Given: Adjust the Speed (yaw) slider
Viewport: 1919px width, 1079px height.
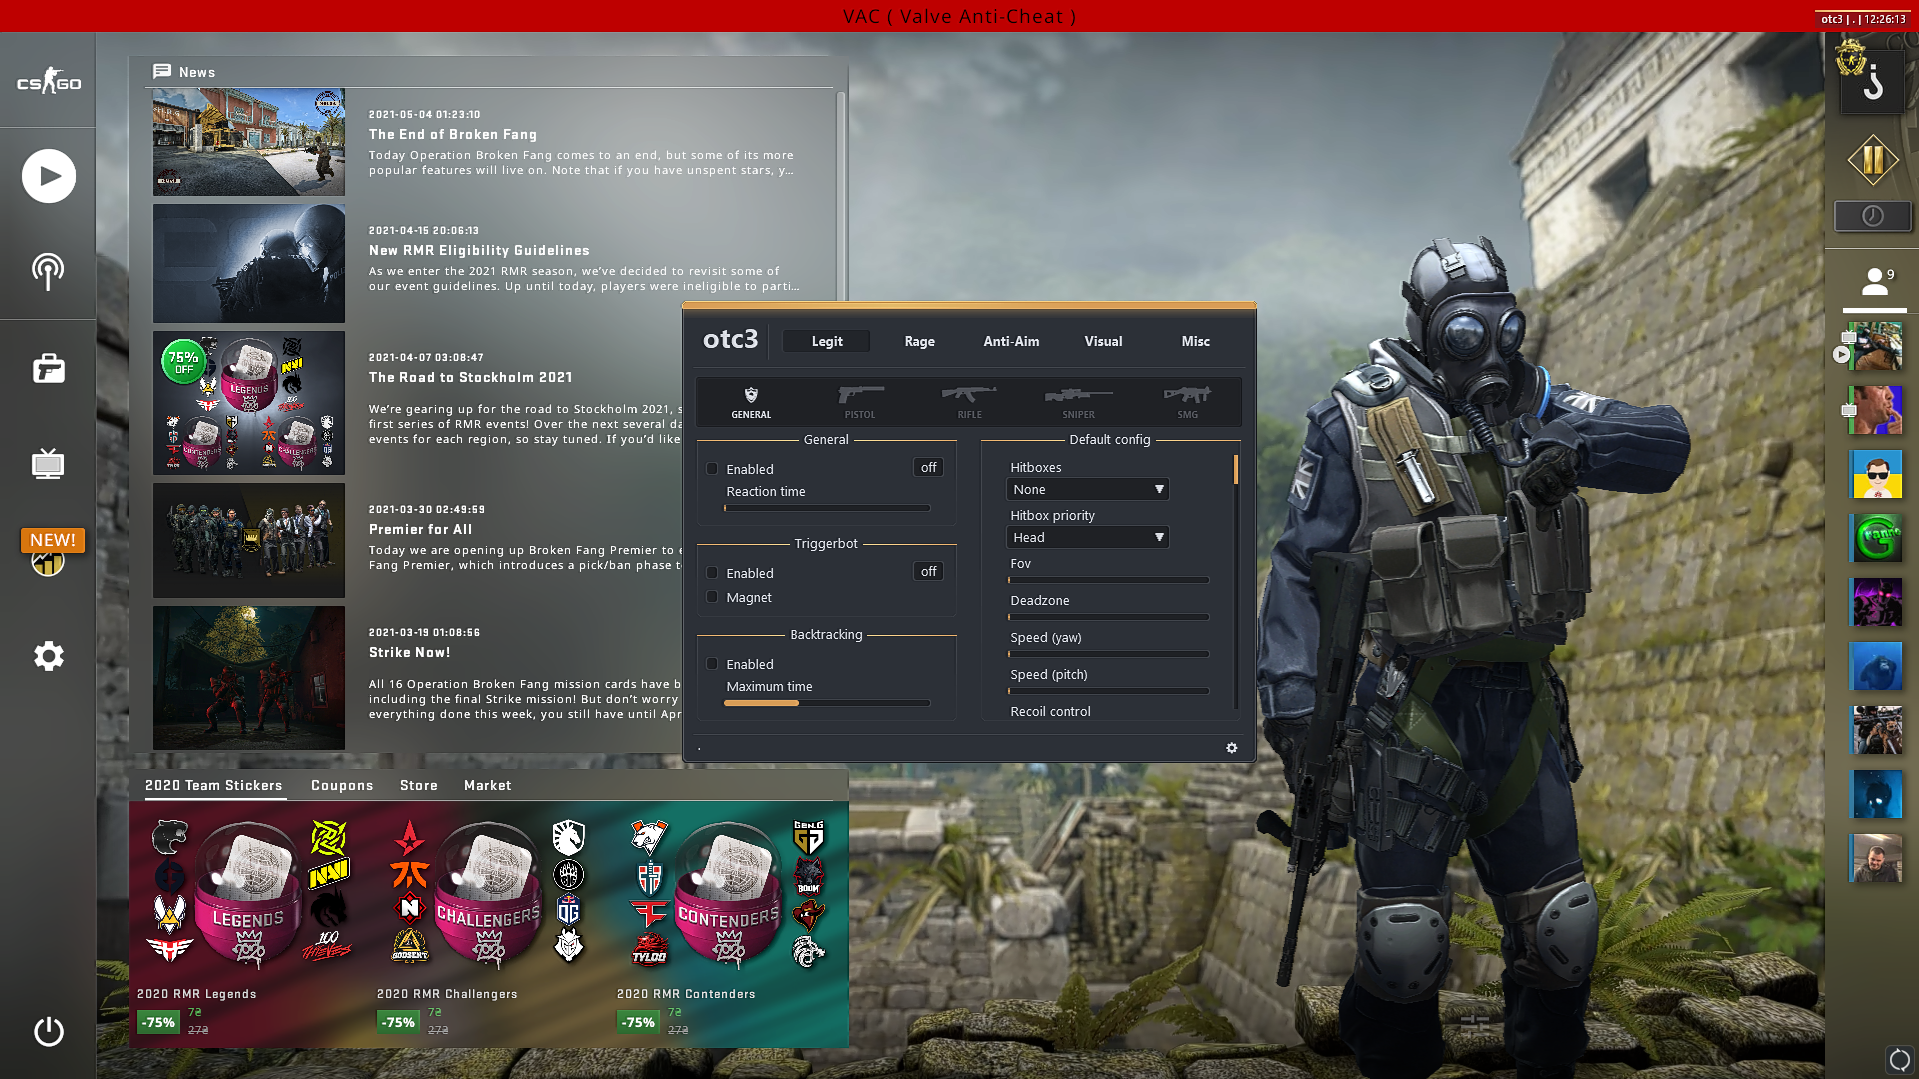Looking at the screenshot, I should [x=1108, y=654].
